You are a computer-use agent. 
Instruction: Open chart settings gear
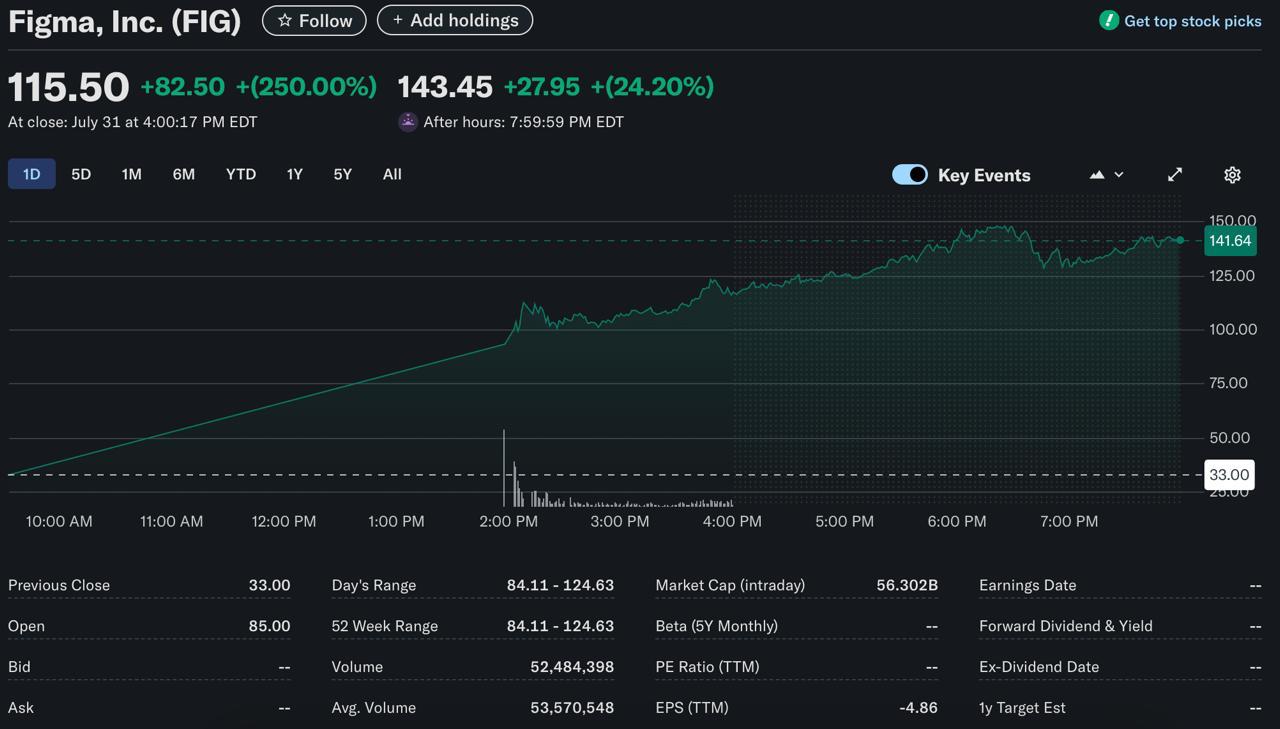click(x=1232, y=175)
